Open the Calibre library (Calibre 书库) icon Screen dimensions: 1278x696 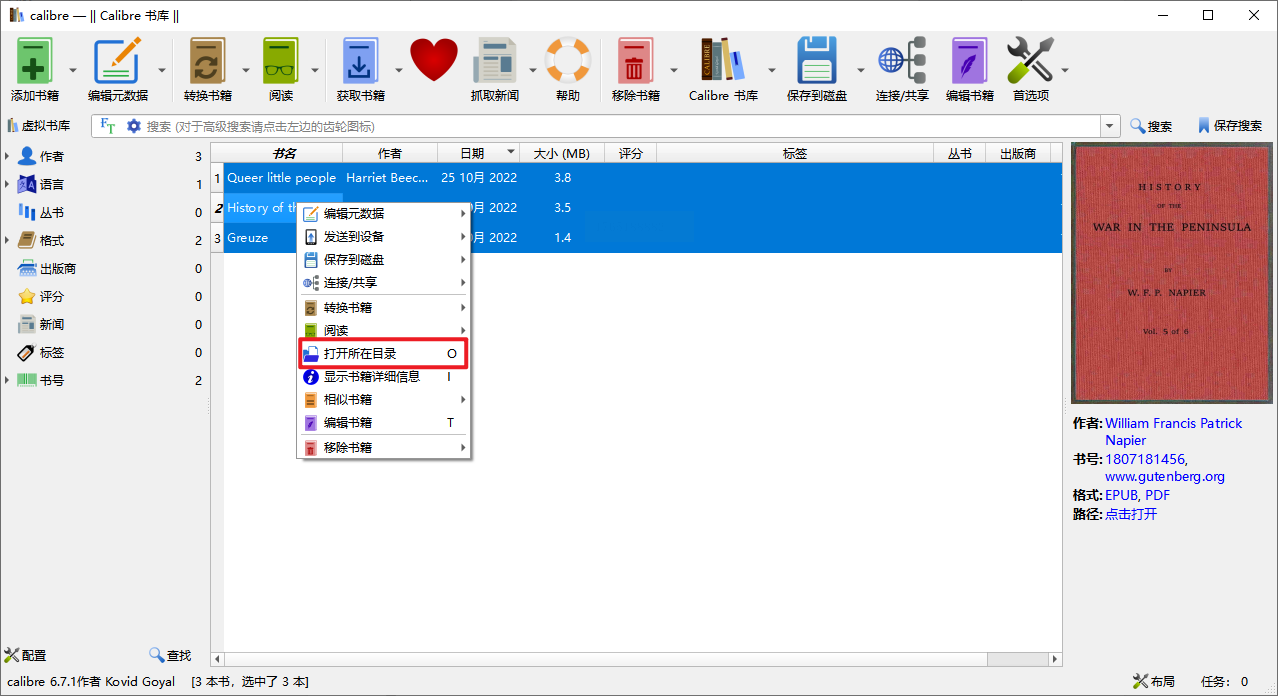pos(723,62)
